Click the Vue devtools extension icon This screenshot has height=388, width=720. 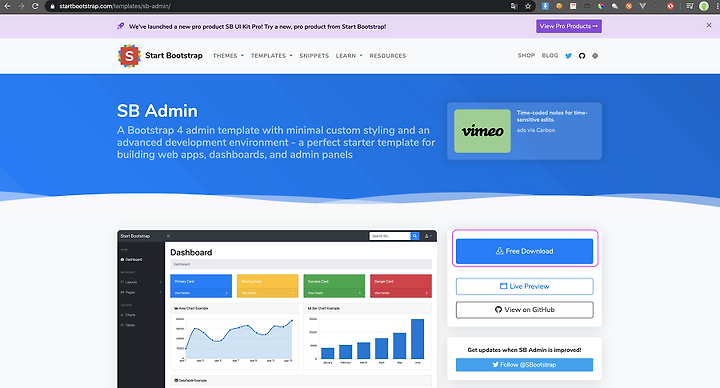tap(642, 6)
